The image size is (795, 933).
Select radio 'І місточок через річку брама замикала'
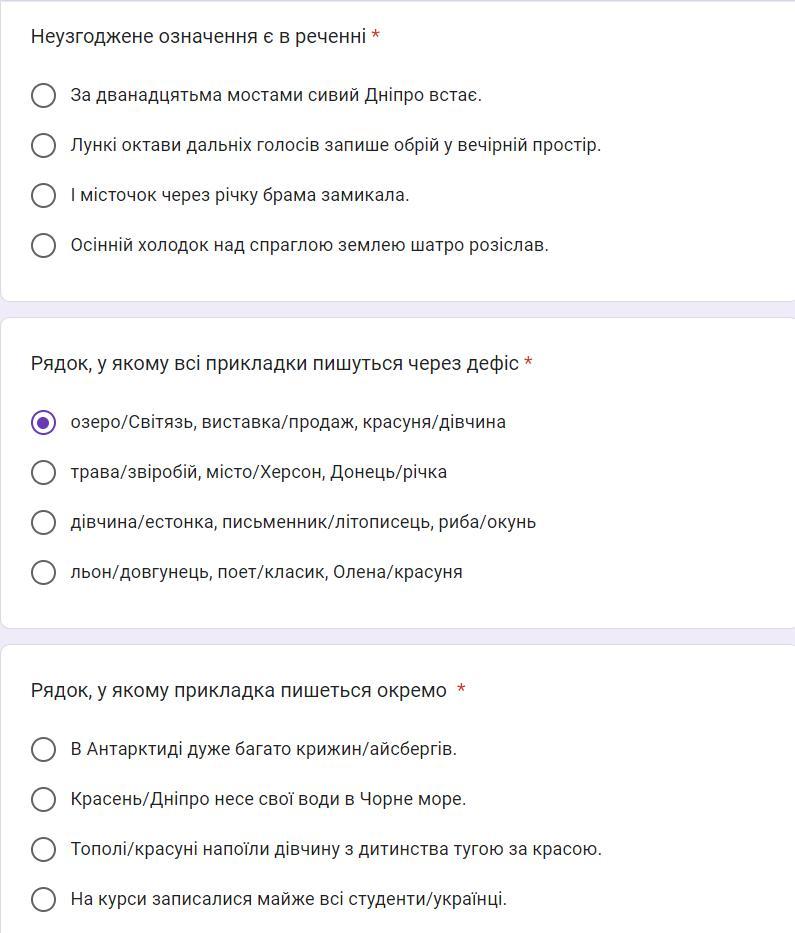pyautogui.click(x=43, y=195)
